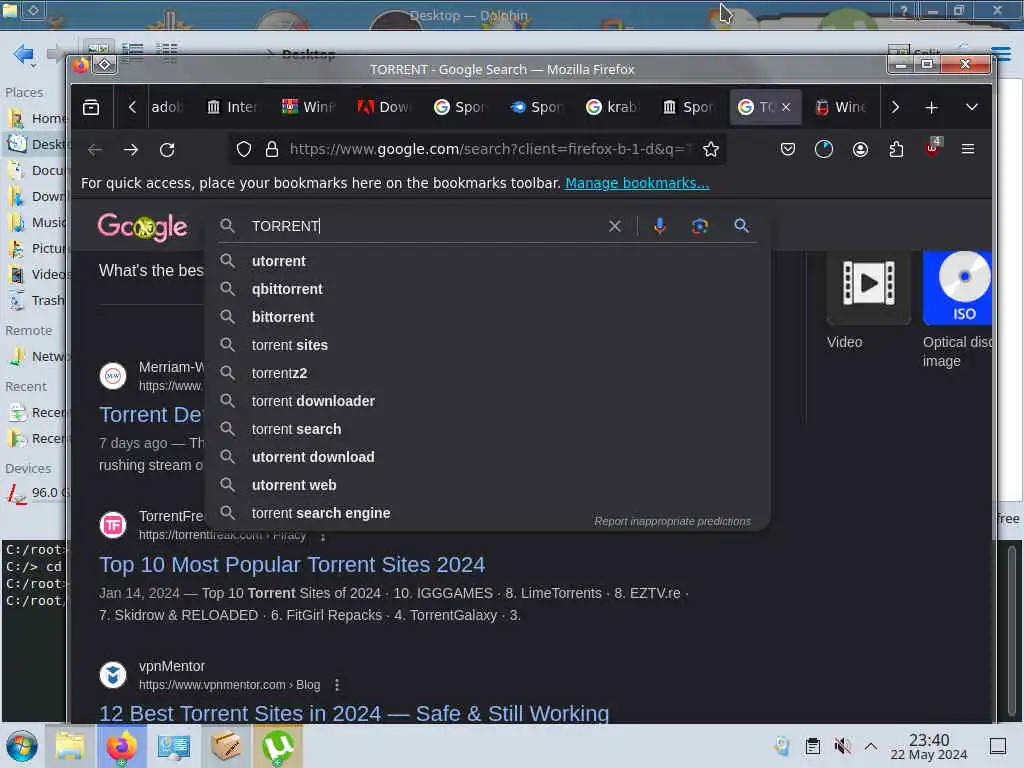The height and width of the screenshot is (768, 1024).
Task: Open the file manager folder taskbar icon
Action: click(x=69, y=746)
